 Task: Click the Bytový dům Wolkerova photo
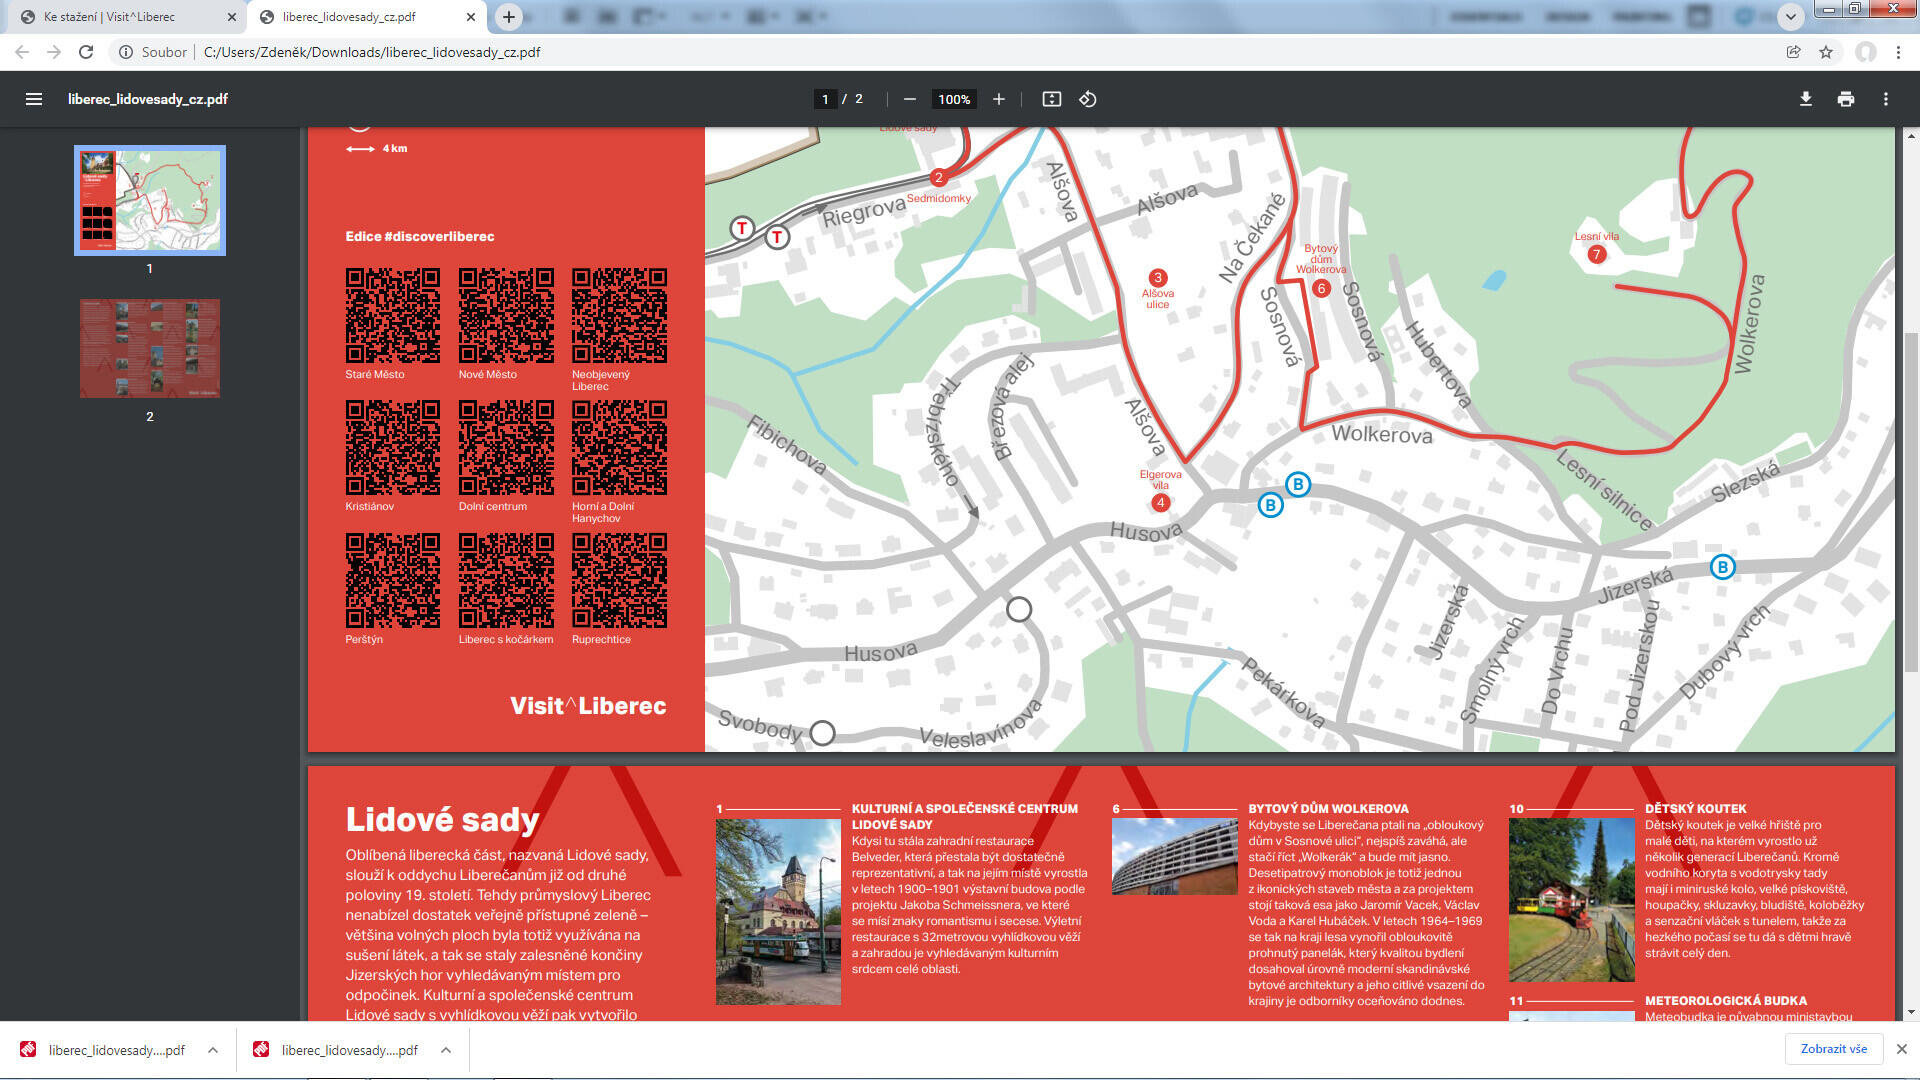point(1174,857)
